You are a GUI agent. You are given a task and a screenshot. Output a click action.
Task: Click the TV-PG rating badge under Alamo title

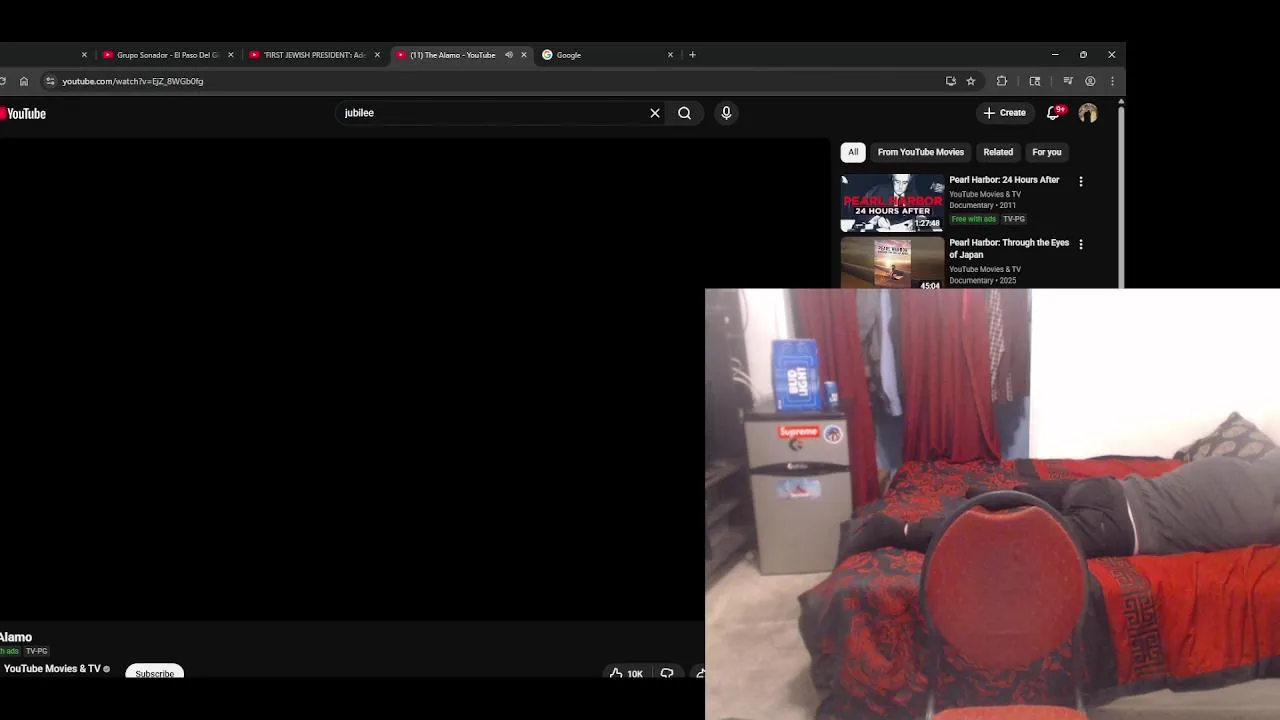pyautogui.click(x=37, y=651)
